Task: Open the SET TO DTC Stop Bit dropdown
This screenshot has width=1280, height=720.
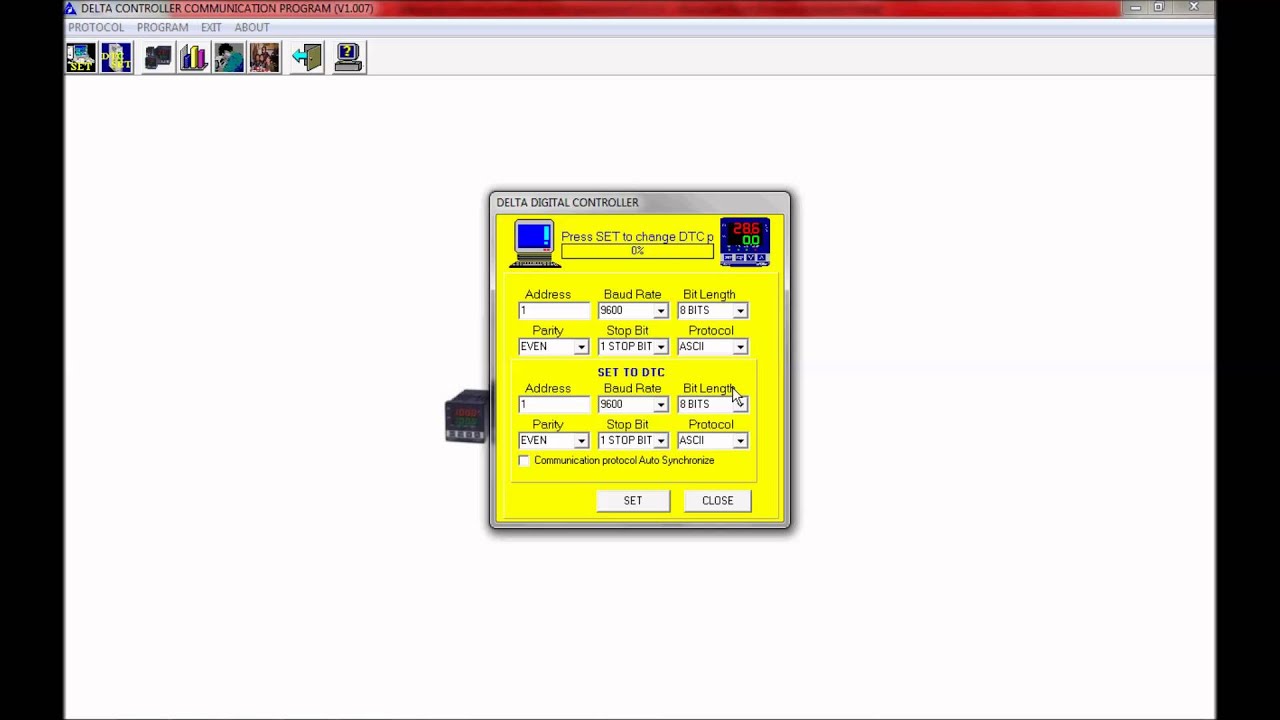Action: (660, 441)
